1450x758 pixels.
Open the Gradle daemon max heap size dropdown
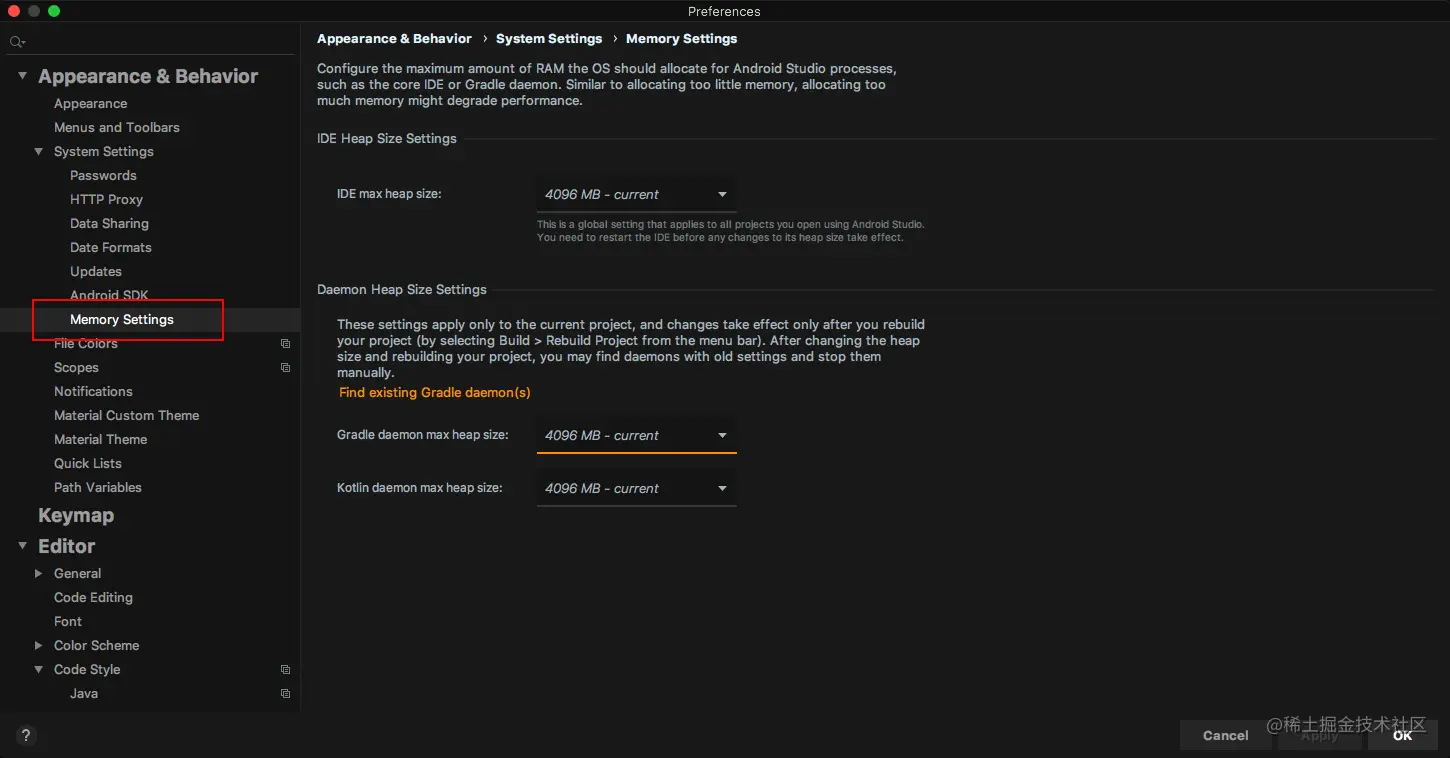[x=636, y=435]
